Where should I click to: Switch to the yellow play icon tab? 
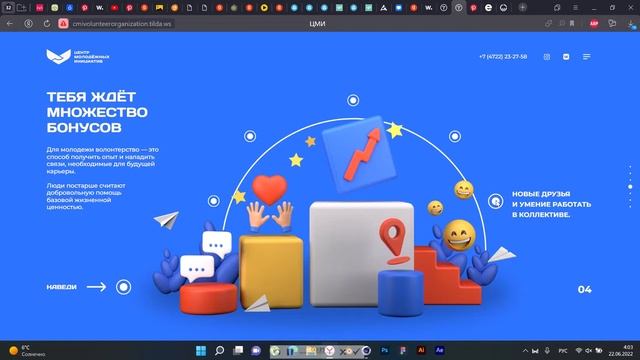264,7
